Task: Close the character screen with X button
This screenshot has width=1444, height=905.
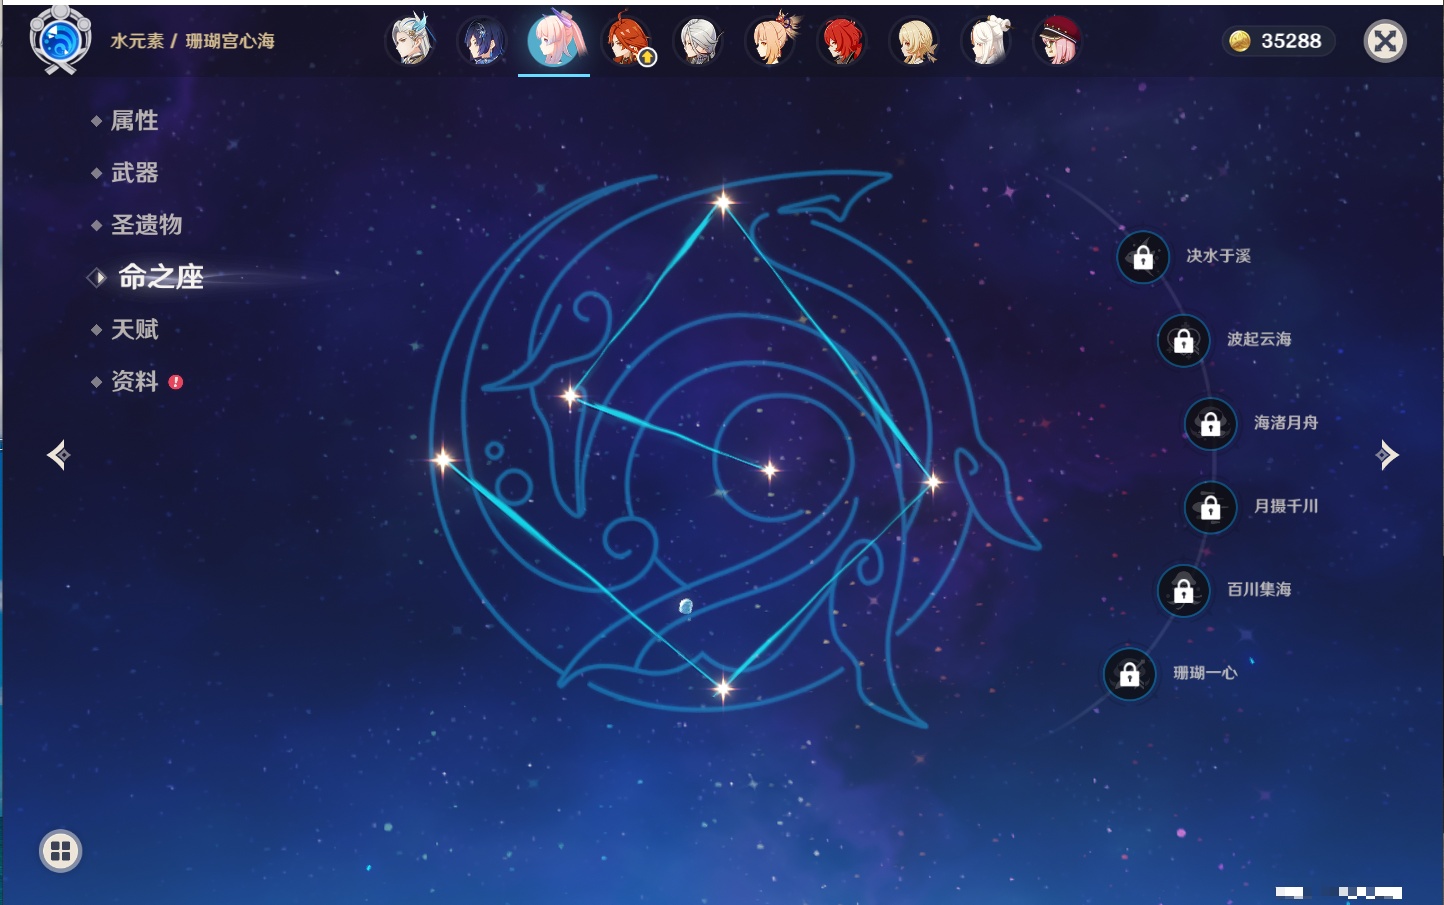Action: [1385, 41]
